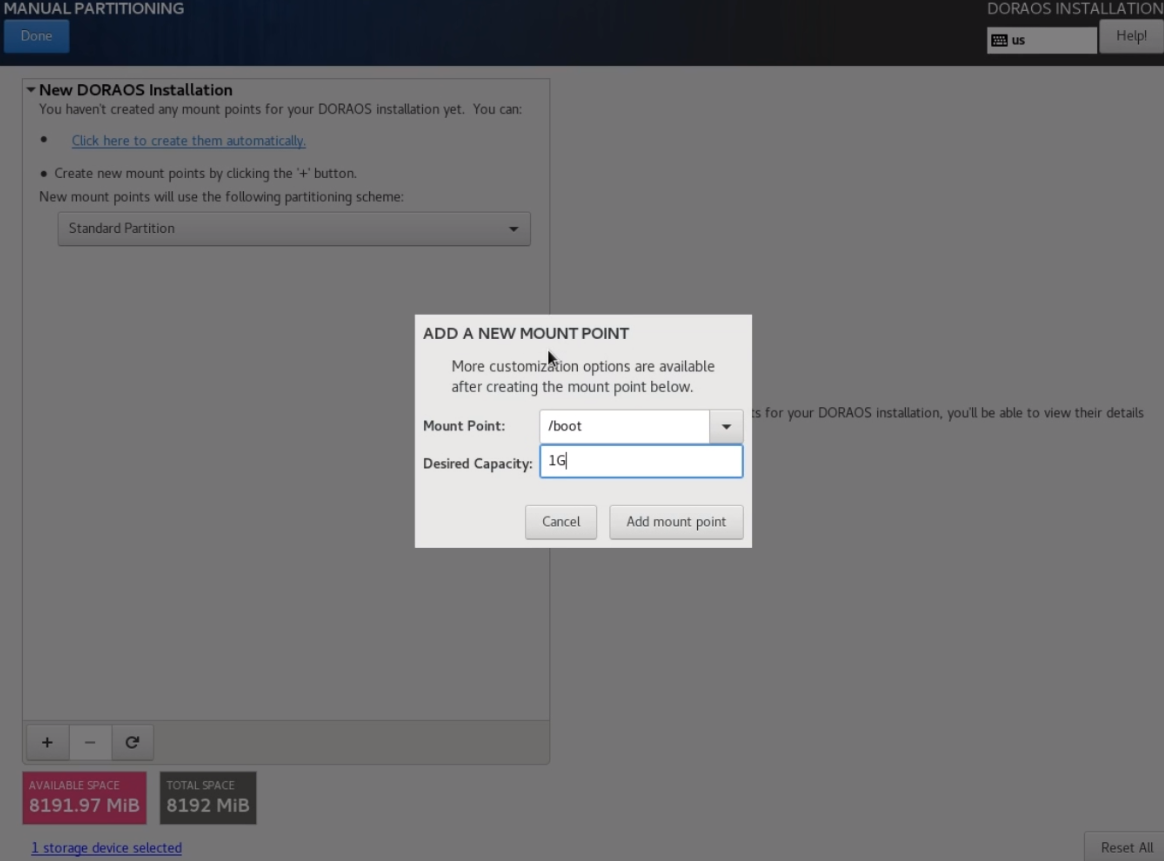The height and width of the screenshot is (861, 1164).
Task: Click the Mount Point text field with /boot
Action: pos(624,427)
